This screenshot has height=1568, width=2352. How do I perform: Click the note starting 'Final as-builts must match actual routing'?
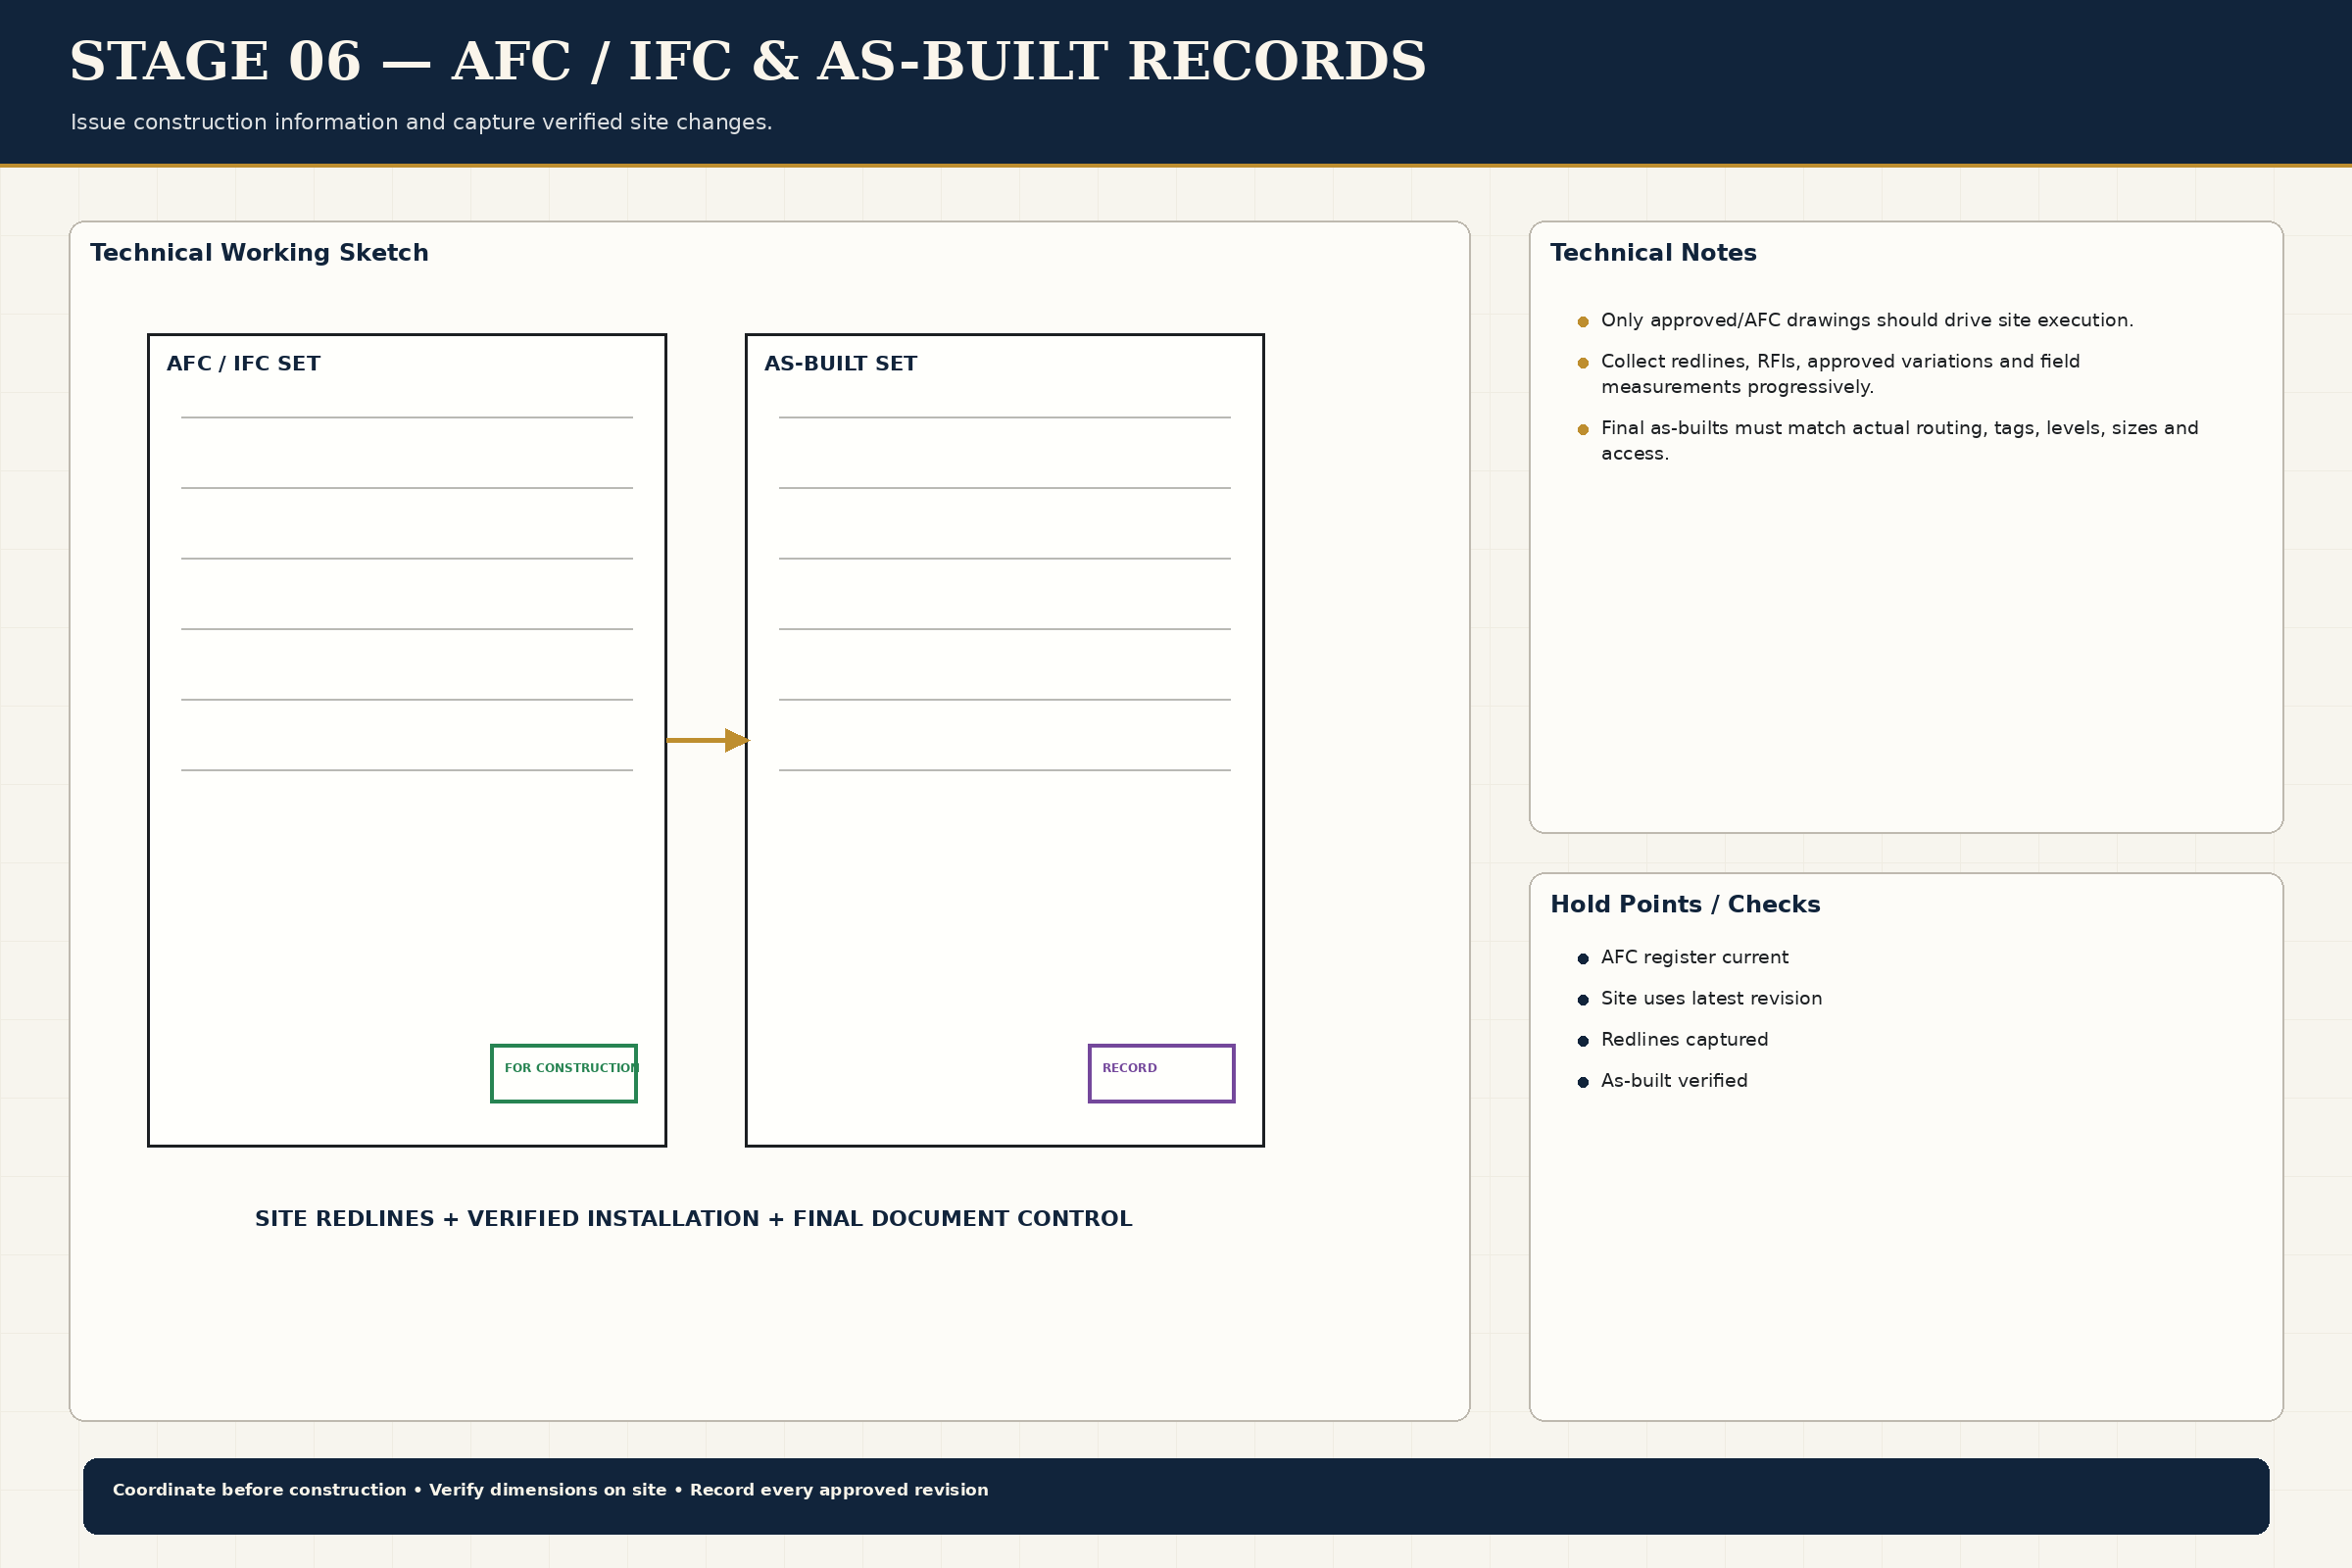click(x=1899, y=440)
